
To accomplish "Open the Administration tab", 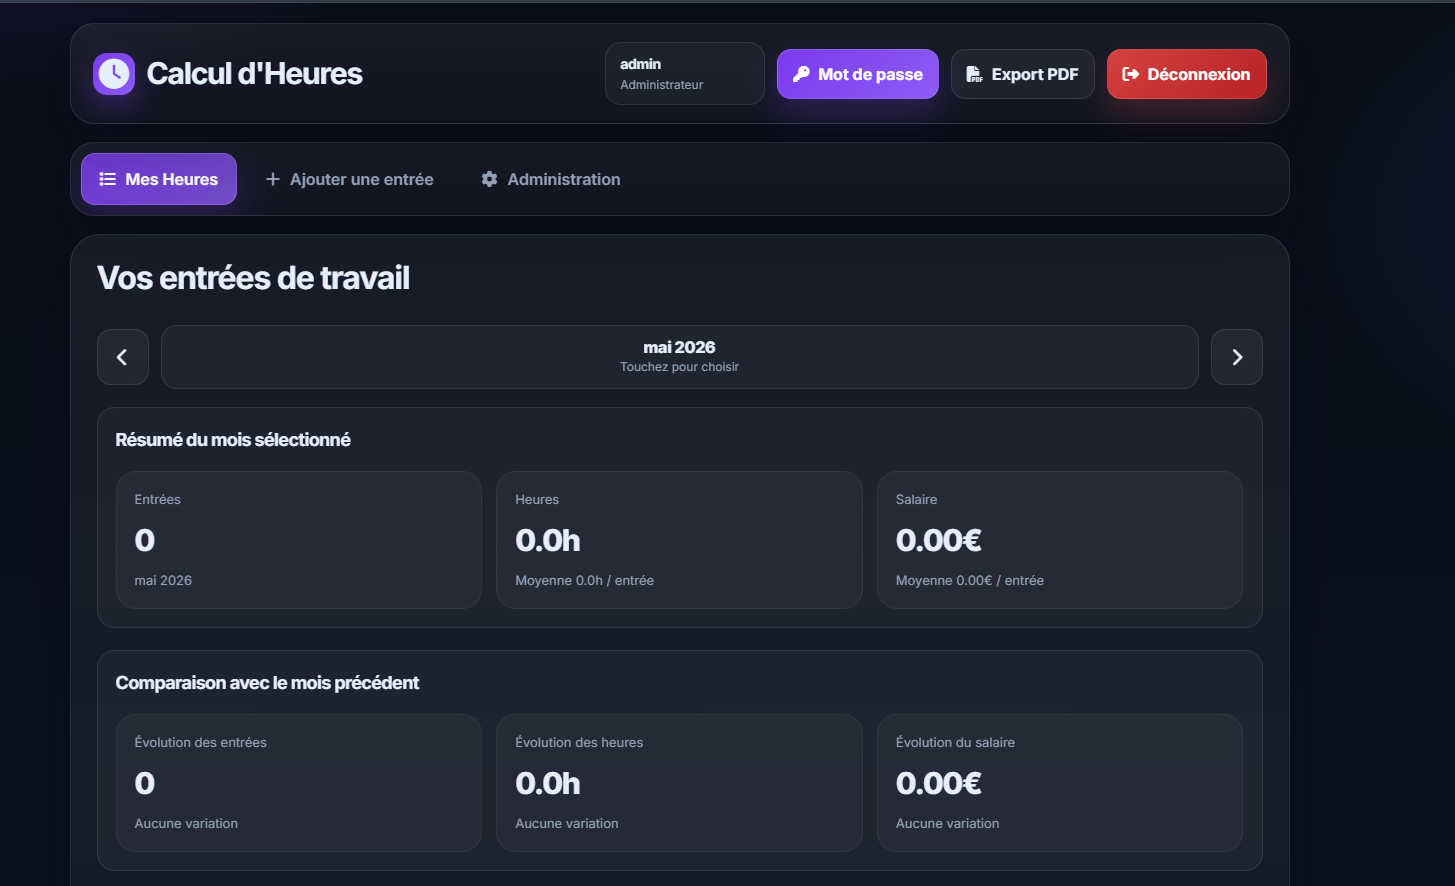I will click(x=551, y=179).
